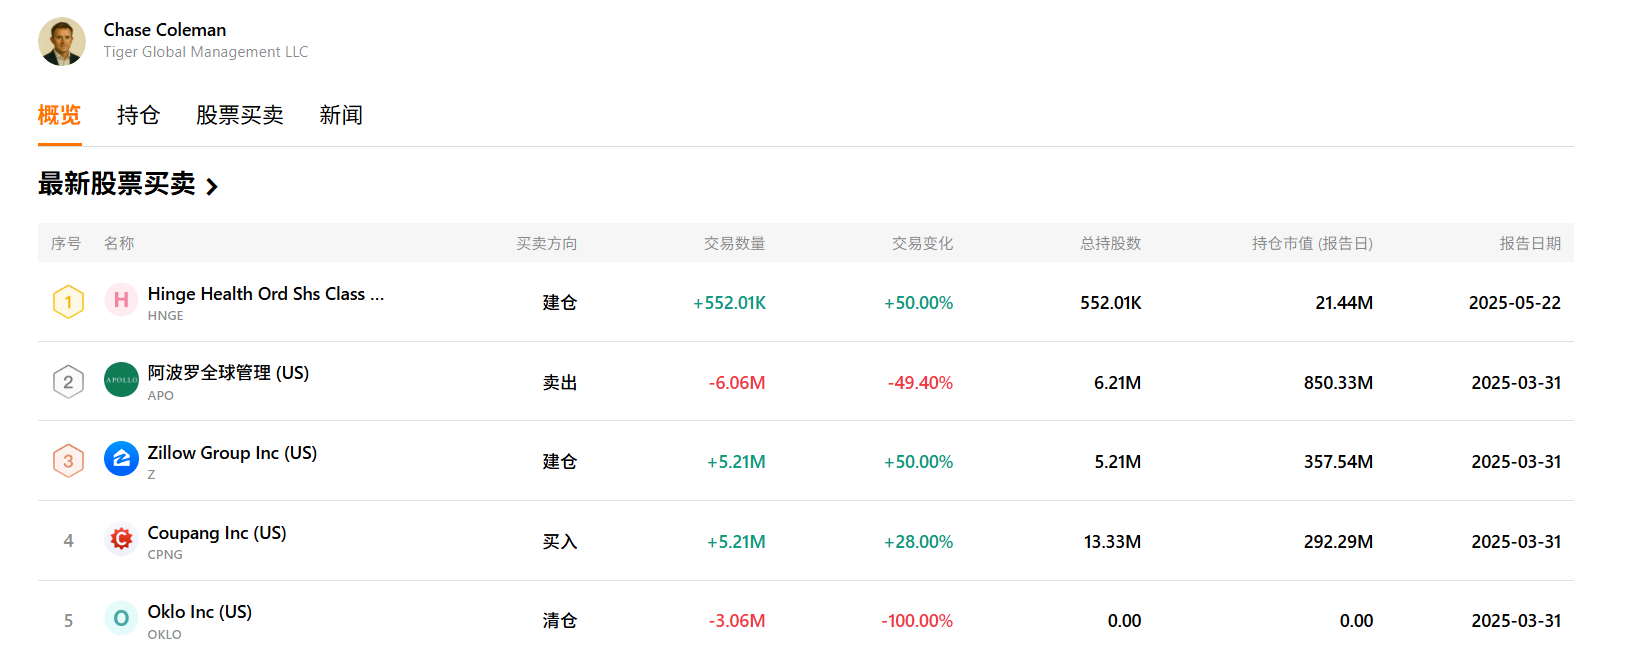Click the Chase Coleman name heading
Screen dimensions: 1642x656
165,30
